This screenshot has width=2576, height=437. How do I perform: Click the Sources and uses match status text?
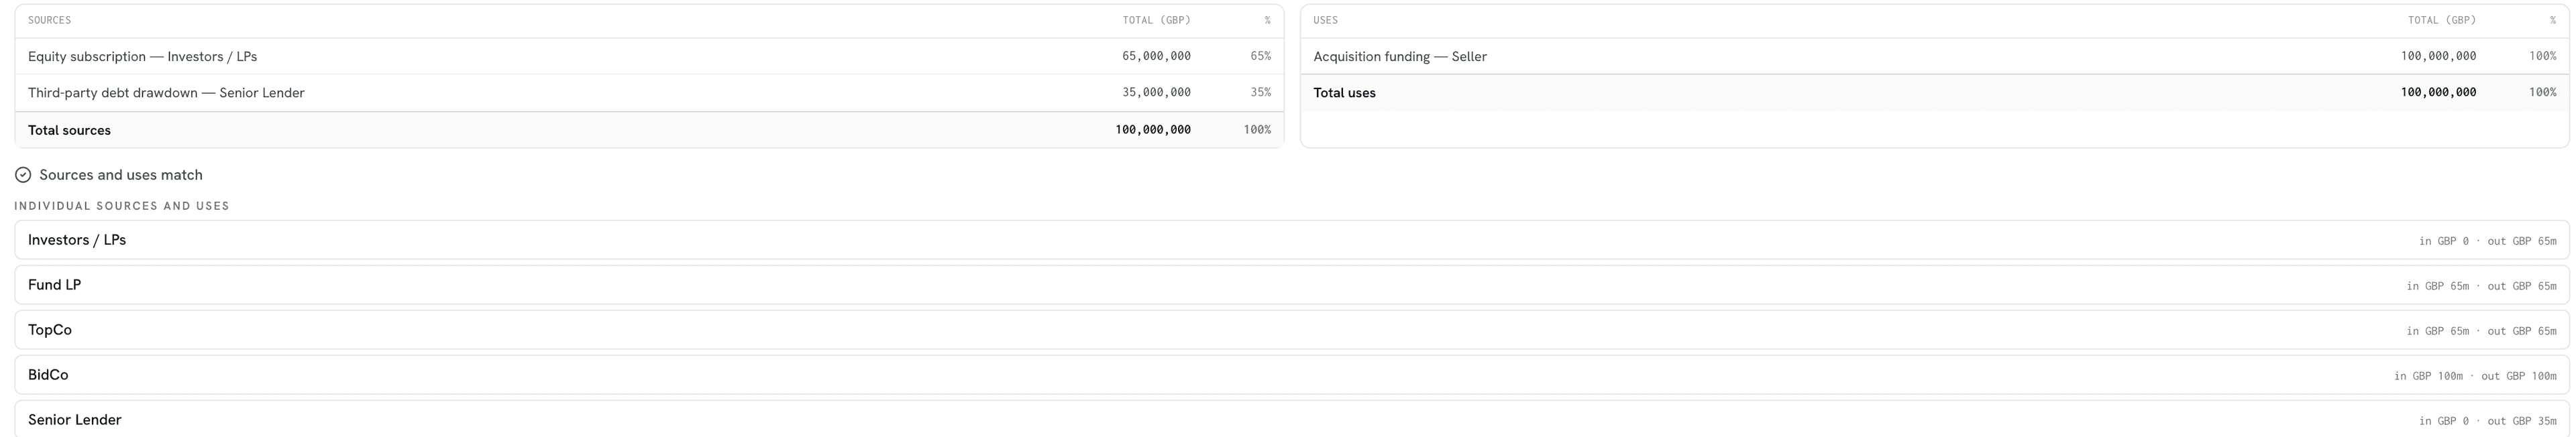pyautogui.click(x=121, y=175)
